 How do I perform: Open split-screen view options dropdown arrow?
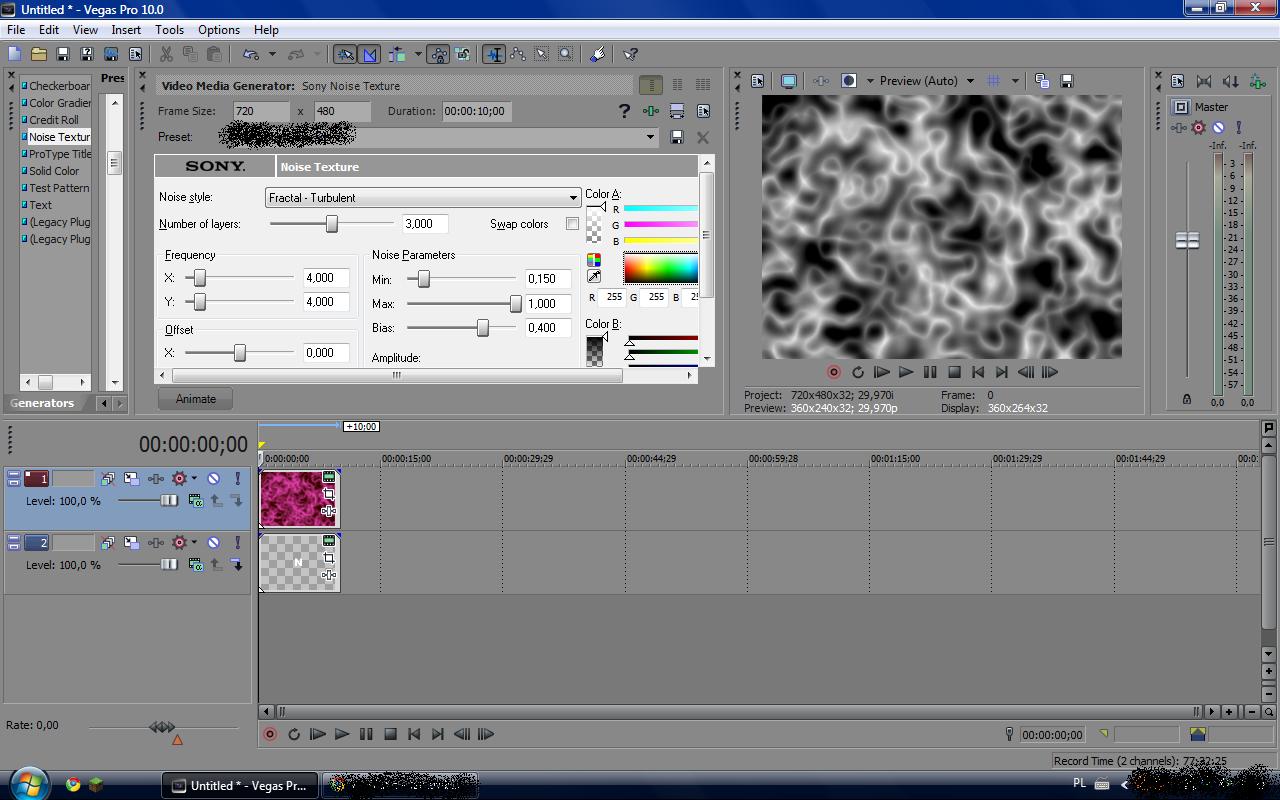[x=870, y=81]
